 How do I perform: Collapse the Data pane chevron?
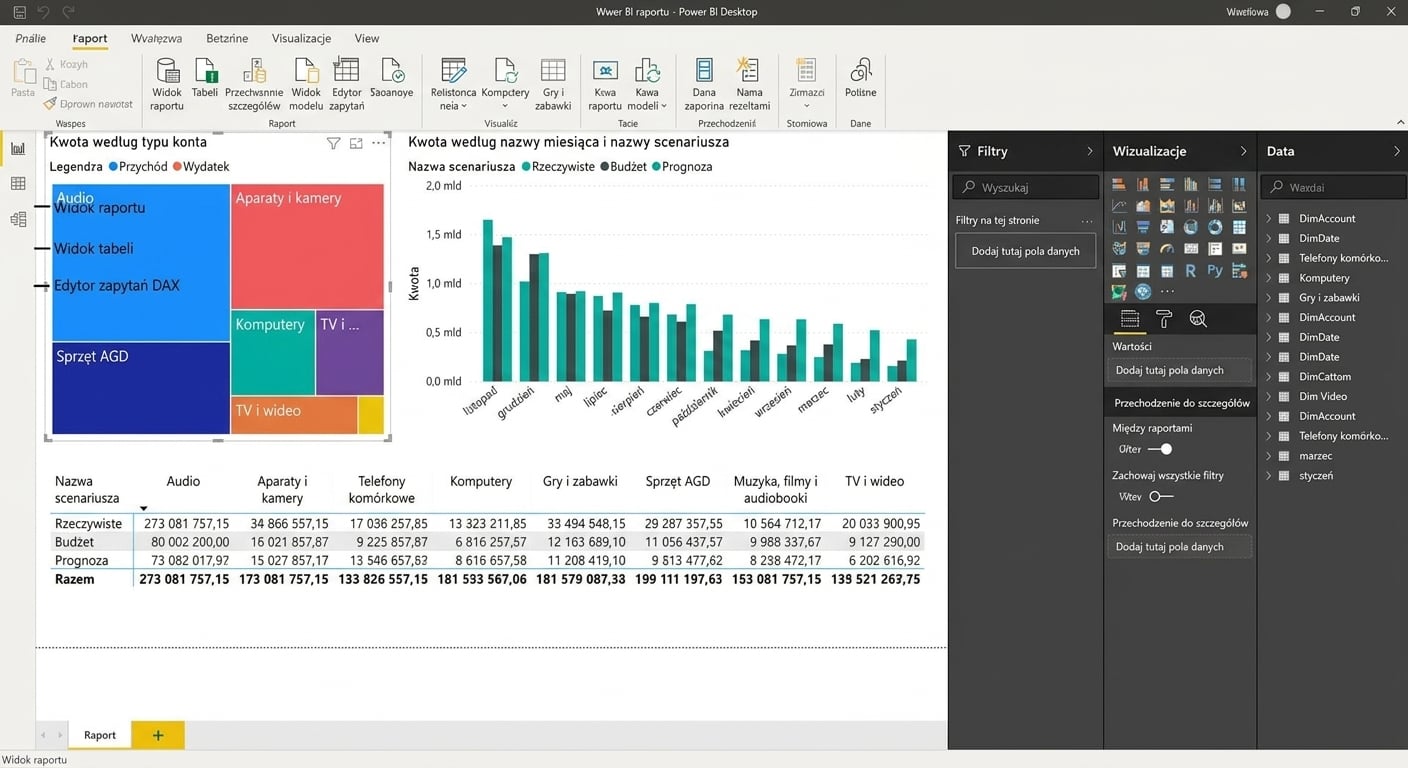(1396, 151)
